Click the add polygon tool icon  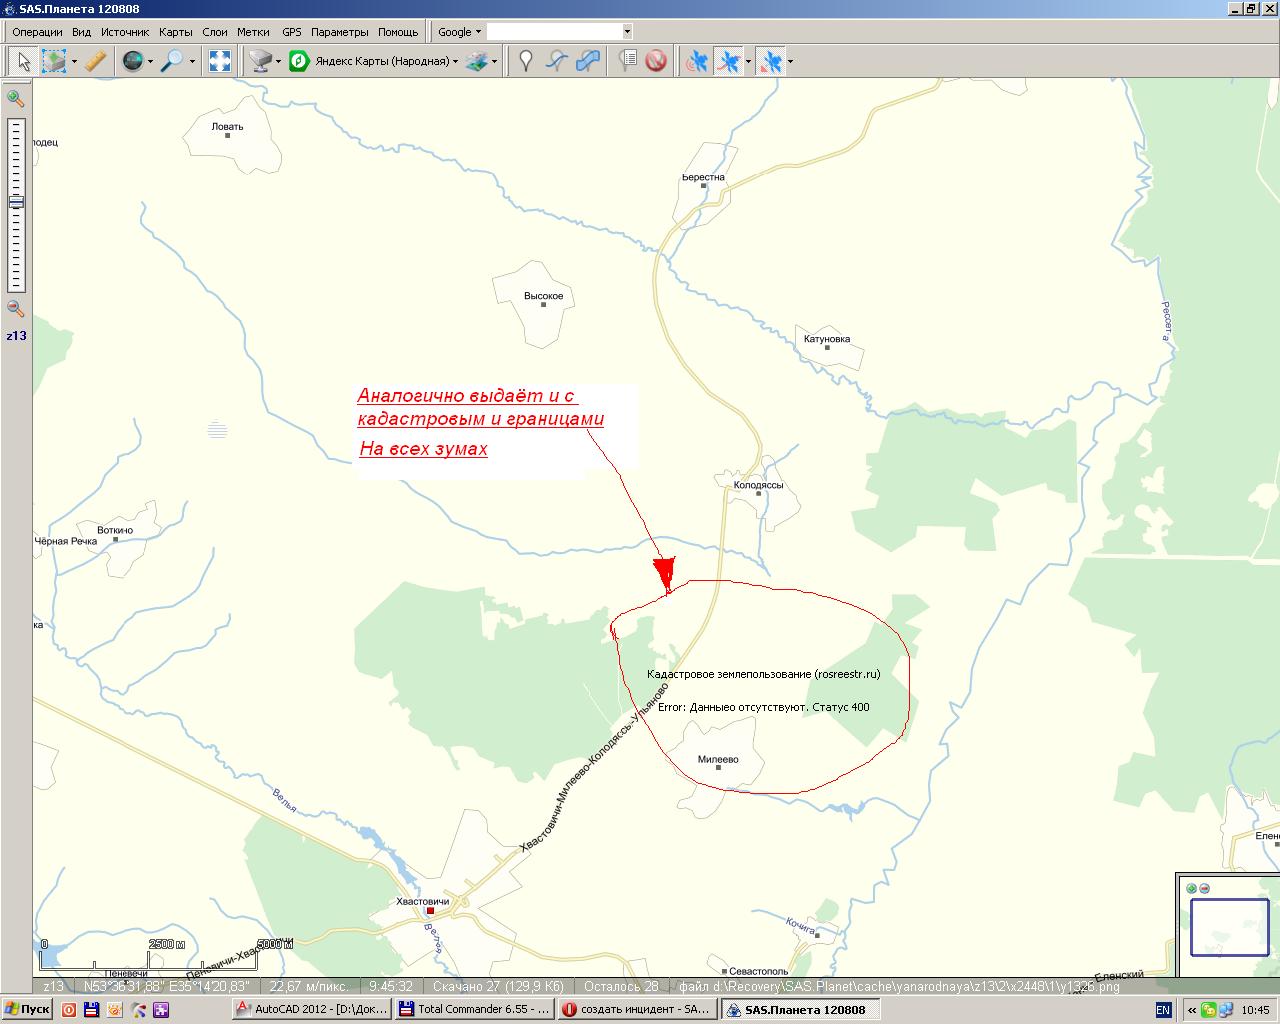click(x=589, y=62)
